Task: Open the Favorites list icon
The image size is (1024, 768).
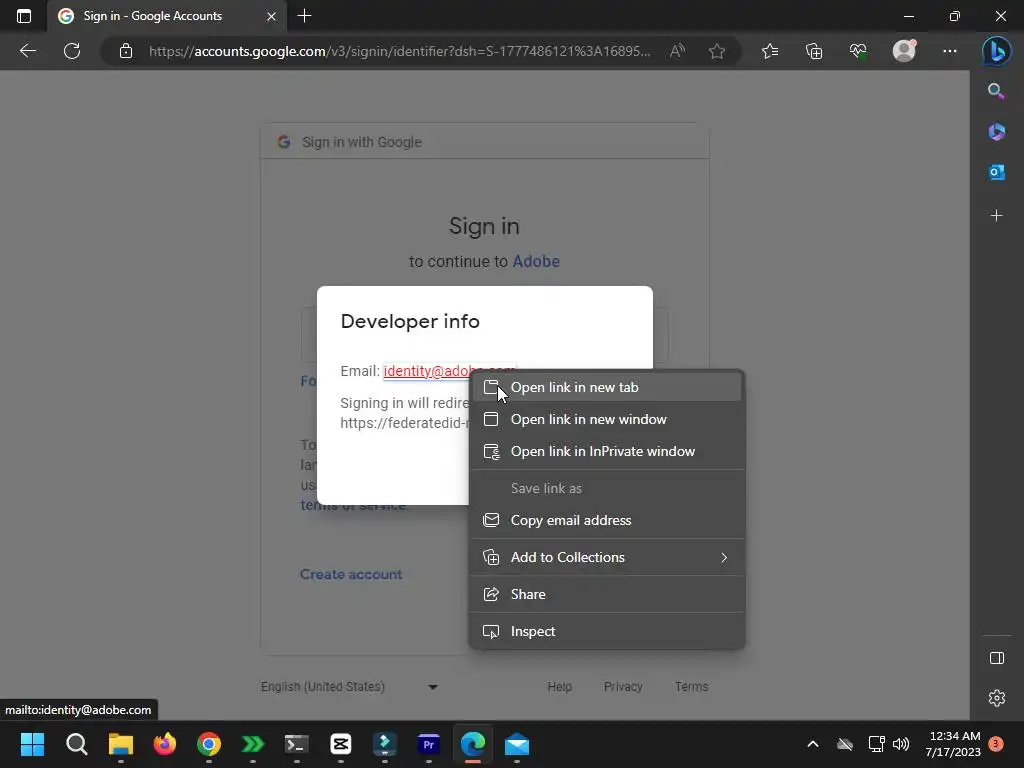Action: click(x=770, y=51)
